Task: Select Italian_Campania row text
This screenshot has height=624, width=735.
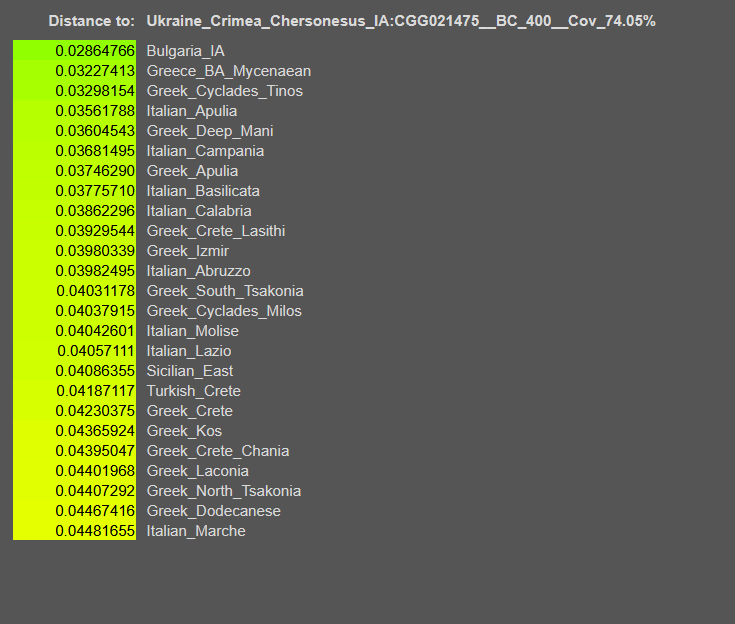Action: 205,151
